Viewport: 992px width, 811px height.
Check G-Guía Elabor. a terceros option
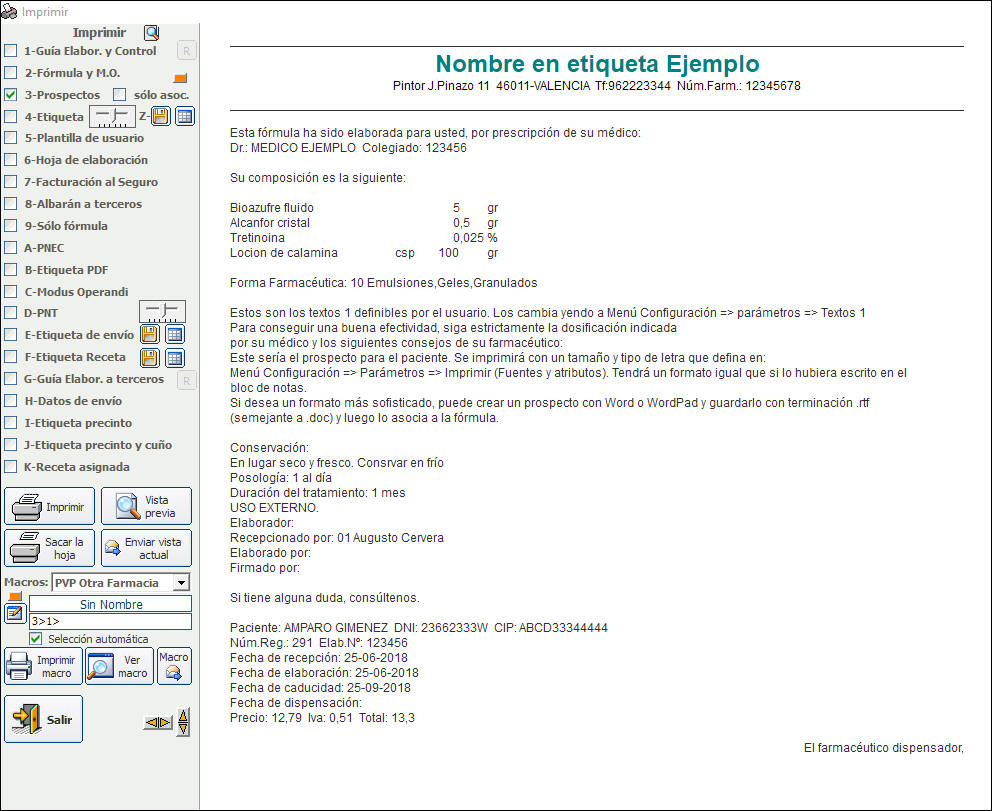[11, 379]
